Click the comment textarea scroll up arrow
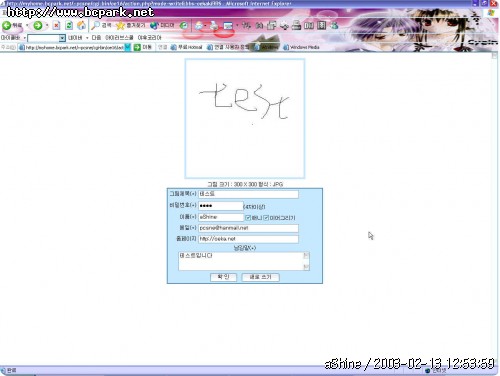Screen dimensions: 500x376 [x=306, y=255]
